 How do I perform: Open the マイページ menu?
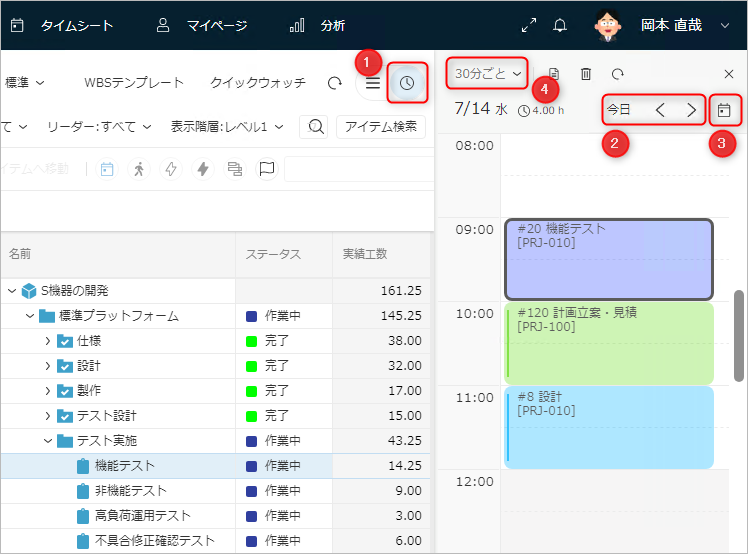(202, 25)
